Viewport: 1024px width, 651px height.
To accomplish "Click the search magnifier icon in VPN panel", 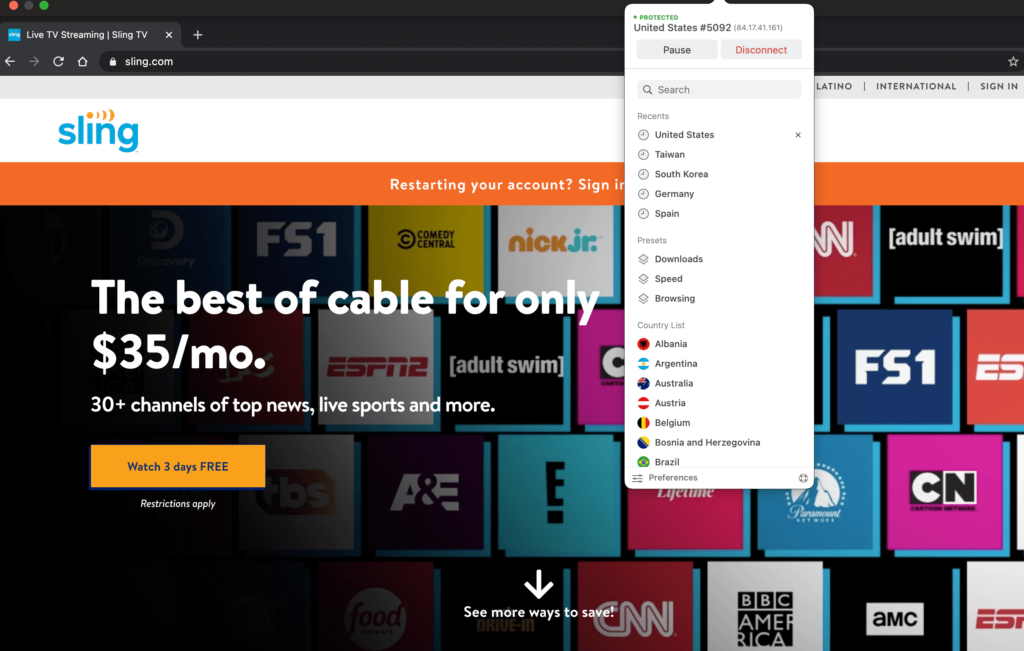I will point(647,89).
